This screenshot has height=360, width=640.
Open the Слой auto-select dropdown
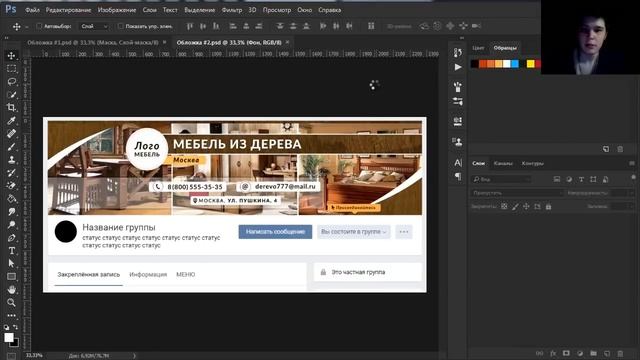[x=94, y=26]
